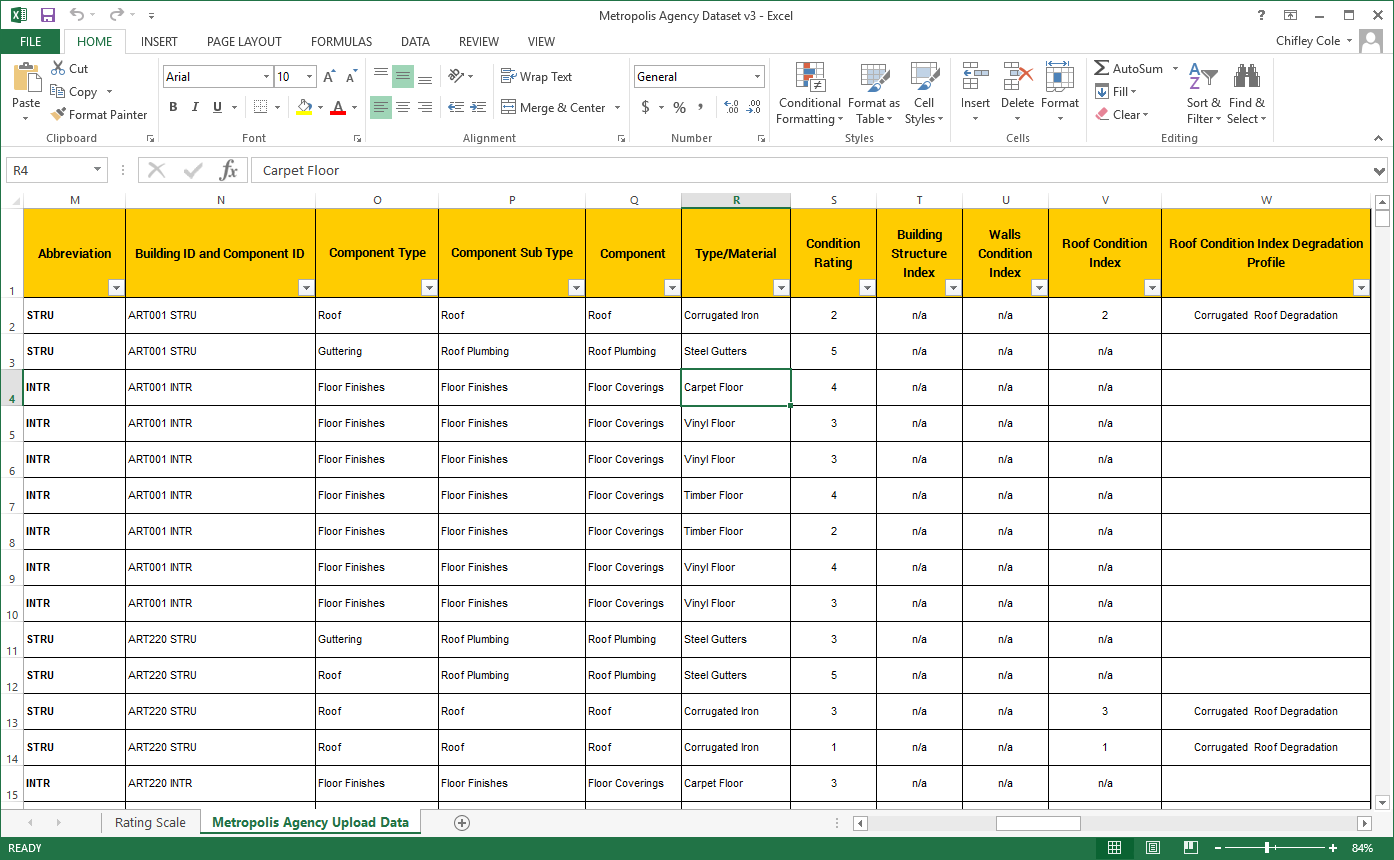Open the font name dropdown
The image size is (1394, 860).
click(268, 76)
